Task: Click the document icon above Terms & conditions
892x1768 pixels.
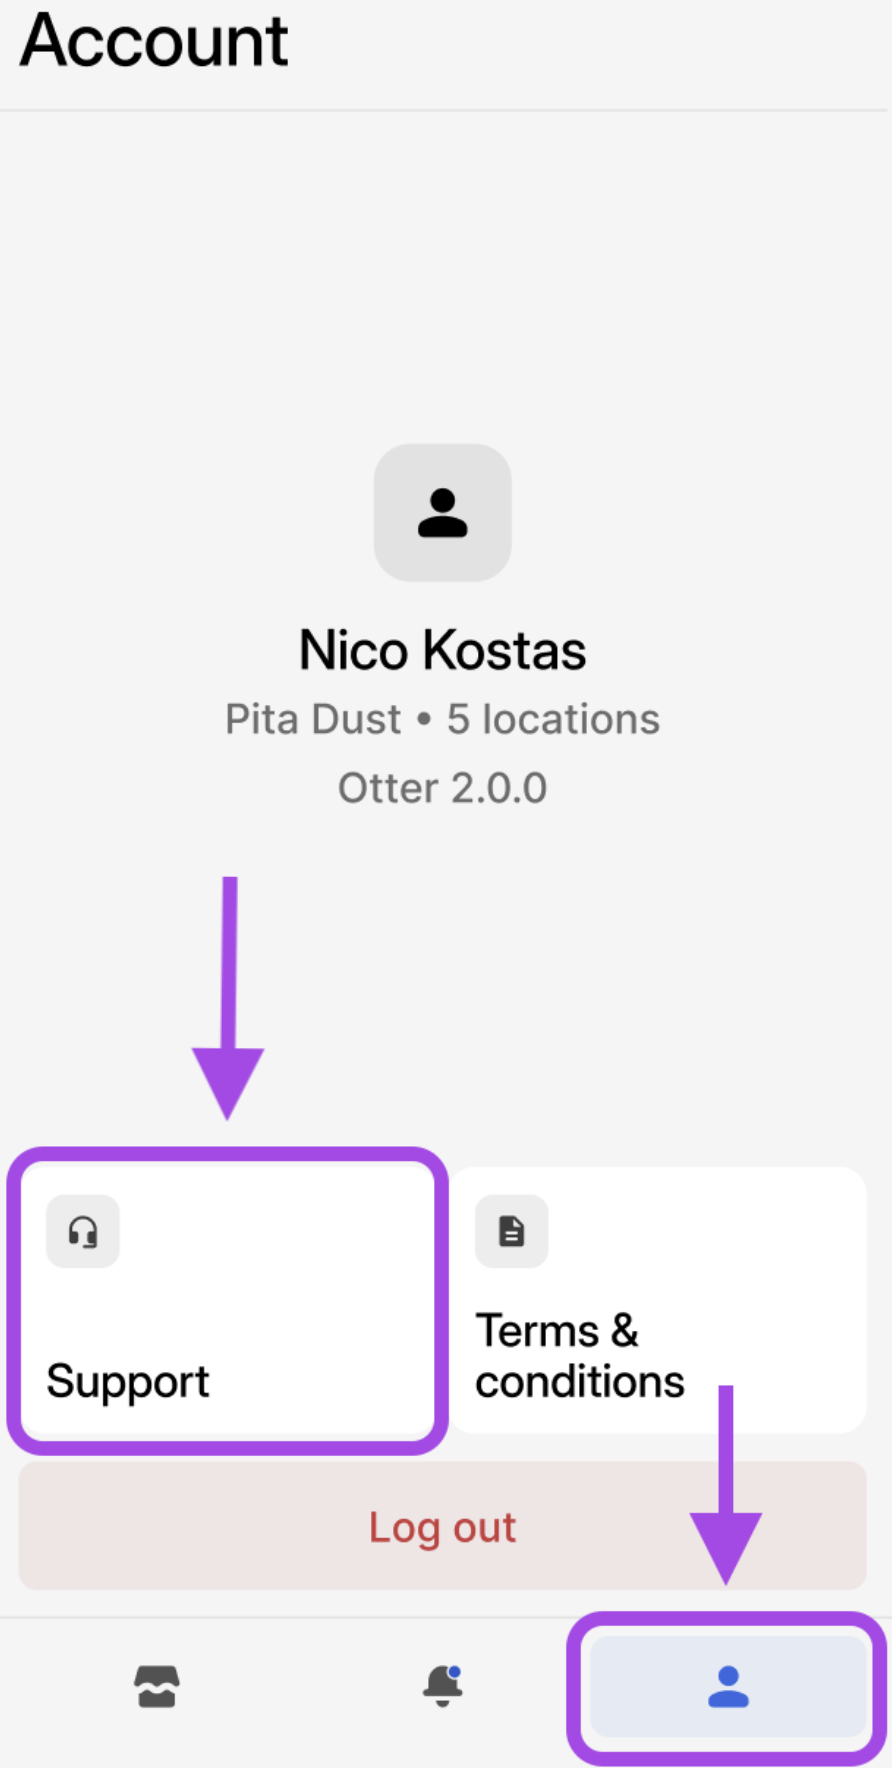Action: pyautogui.click(x=512, y=1232)
